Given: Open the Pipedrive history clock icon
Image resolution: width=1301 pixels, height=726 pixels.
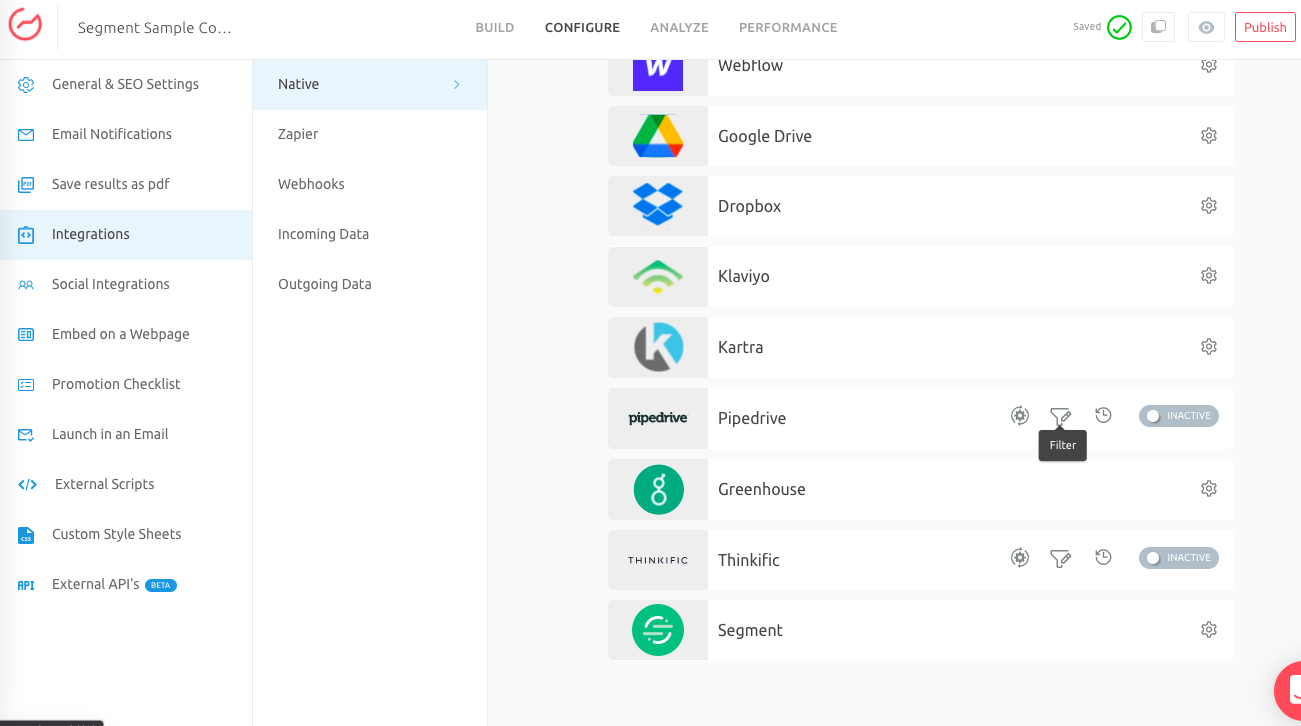Looking at the screenshot, I should pyautogui.click(x=1103, y=415).
